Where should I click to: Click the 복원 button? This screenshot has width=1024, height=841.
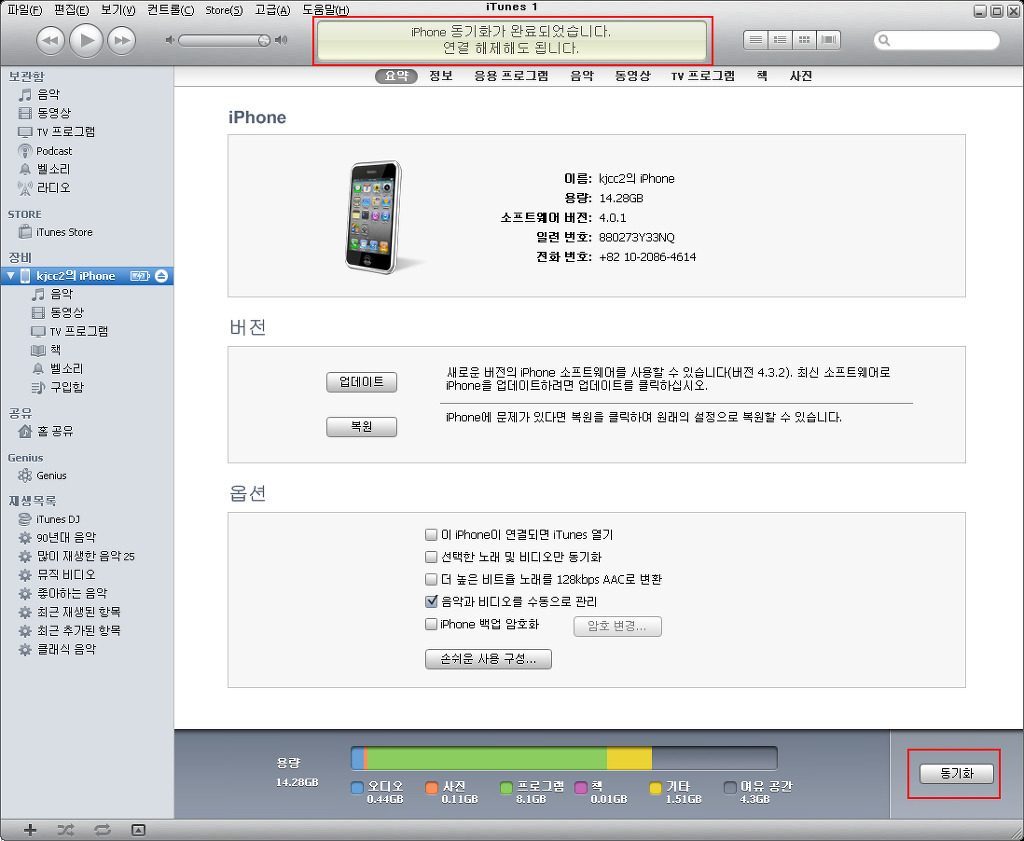[x=361, y=427]
